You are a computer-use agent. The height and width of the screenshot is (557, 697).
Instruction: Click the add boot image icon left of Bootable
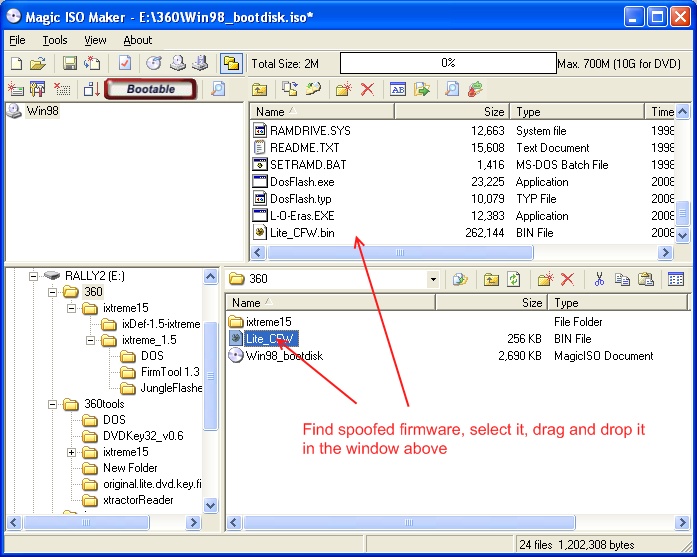16,89
